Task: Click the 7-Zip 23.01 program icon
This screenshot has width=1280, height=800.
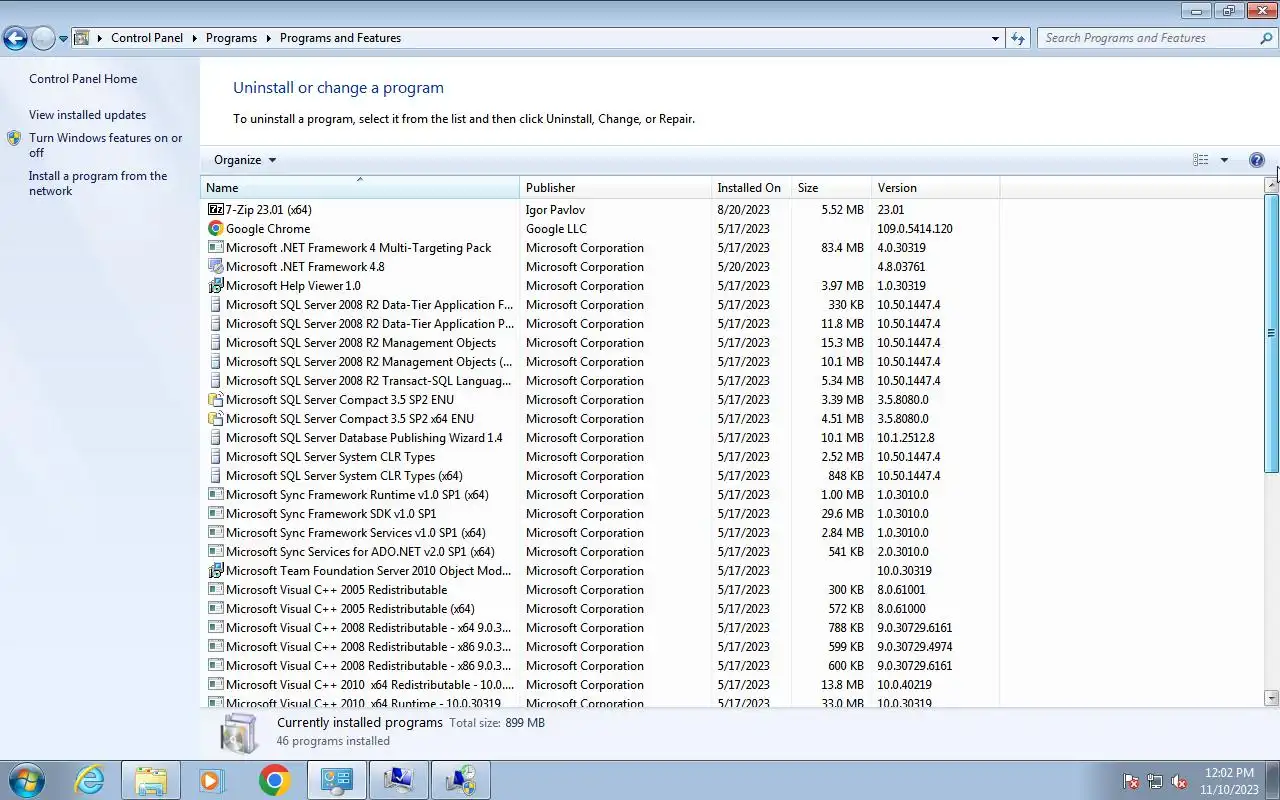Action: [x=215, y=210]
